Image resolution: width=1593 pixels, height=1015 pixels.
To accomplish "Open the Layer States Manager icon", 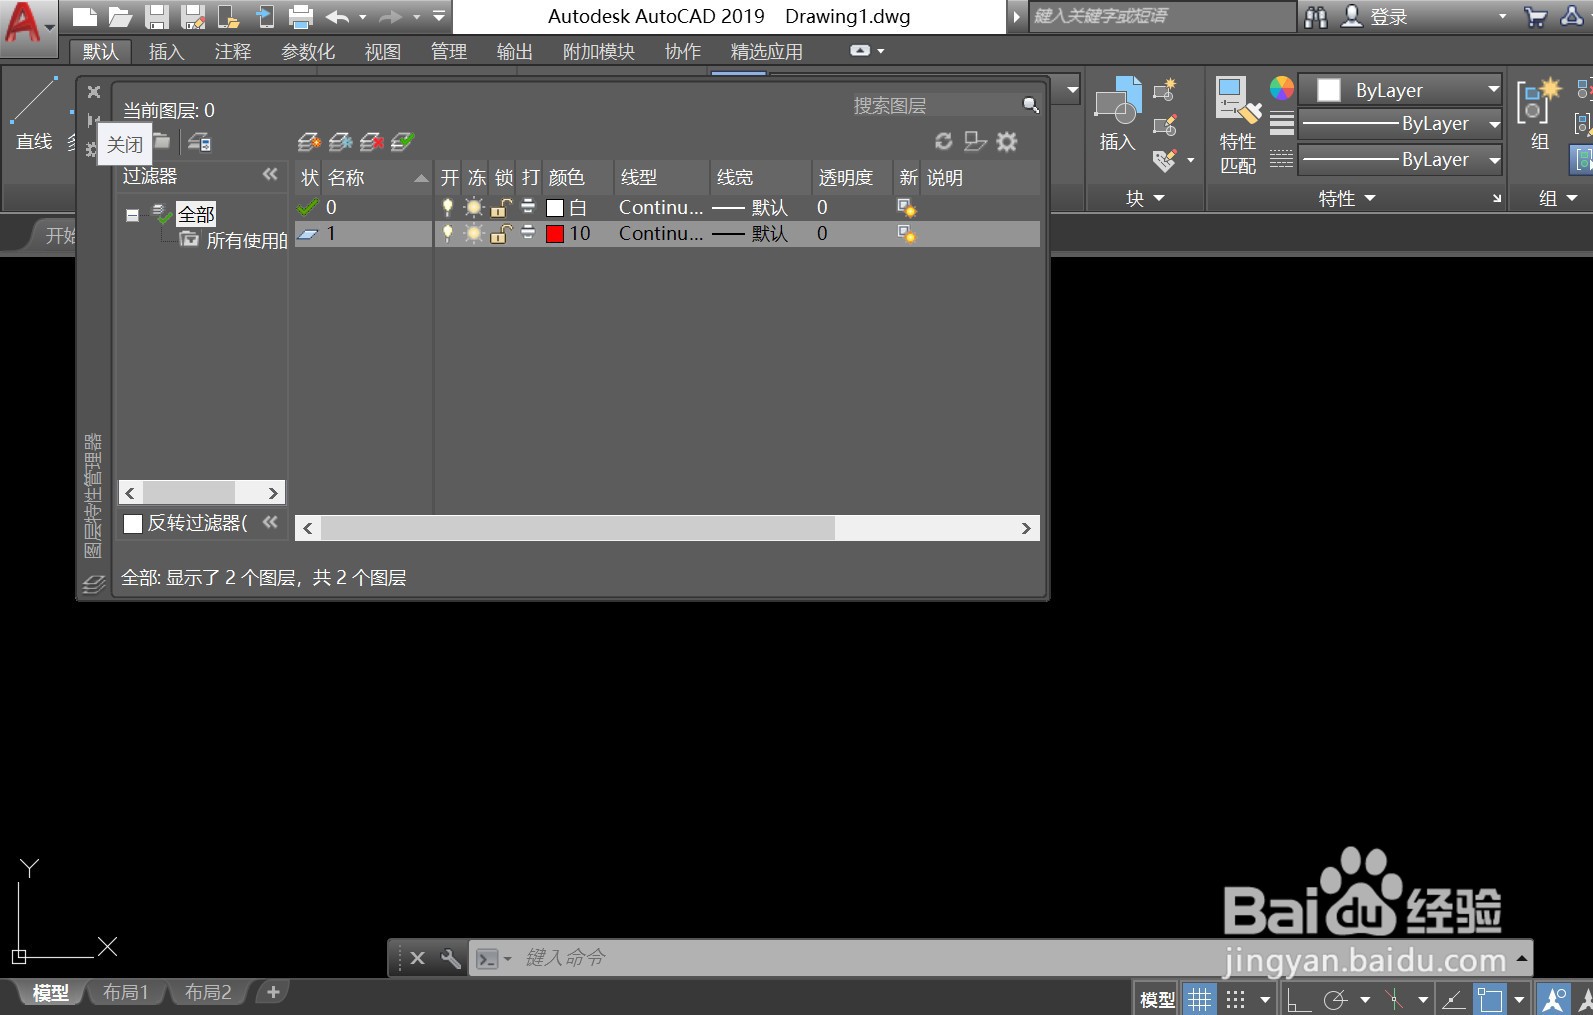I will tap(200, 142).
